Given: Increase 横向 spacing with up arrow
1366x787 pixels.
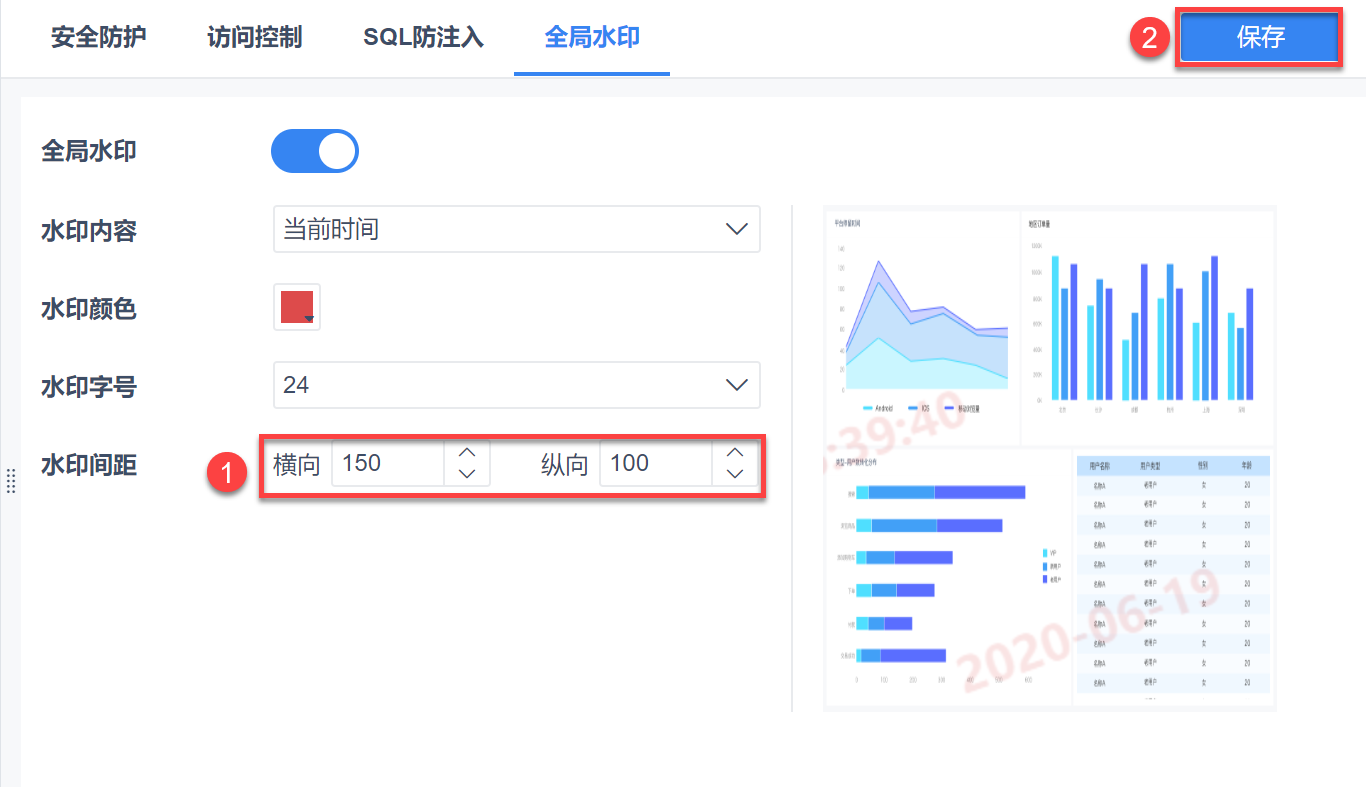Looking at the screenshot, I should click(x=466, y=452).
